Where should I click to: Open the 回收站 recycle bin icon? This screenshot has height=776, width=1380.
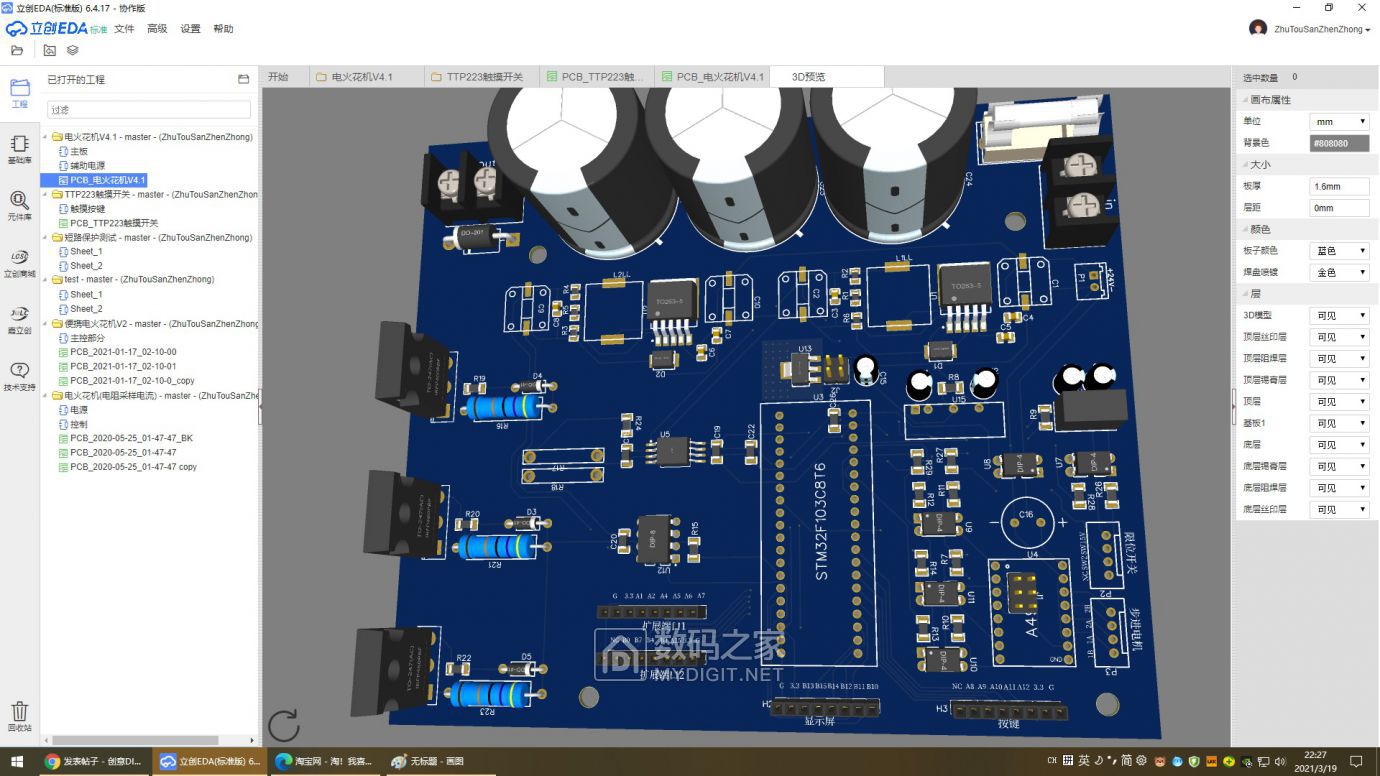coord(20,717)
